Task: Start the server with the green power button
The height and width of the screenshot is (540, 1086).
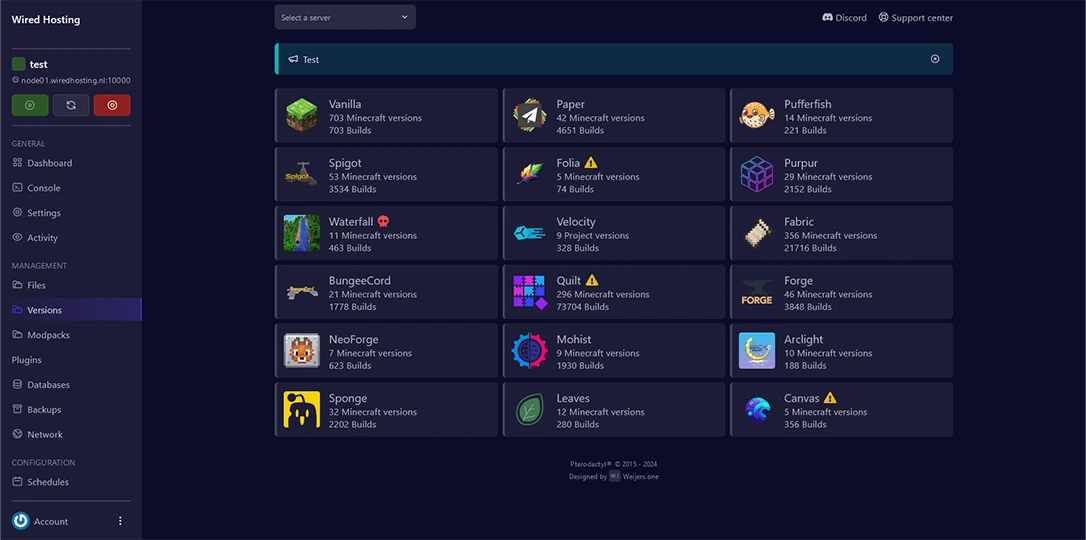Action: coord(30,105)
